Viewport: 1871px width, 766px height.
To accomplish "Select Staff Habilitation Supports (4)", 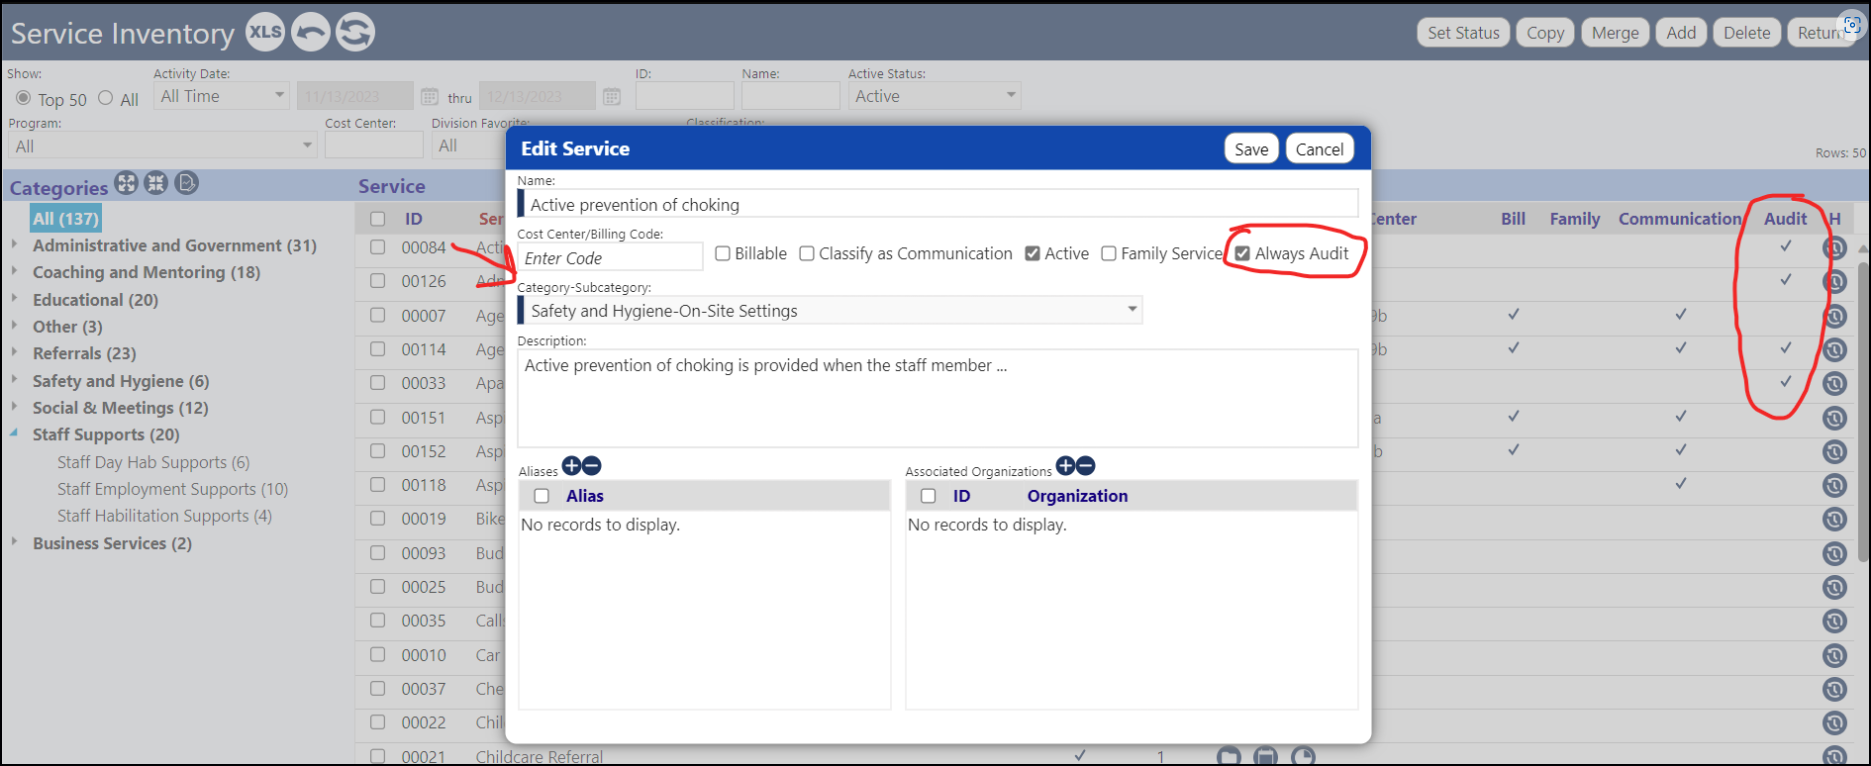I will pos(164,516).
